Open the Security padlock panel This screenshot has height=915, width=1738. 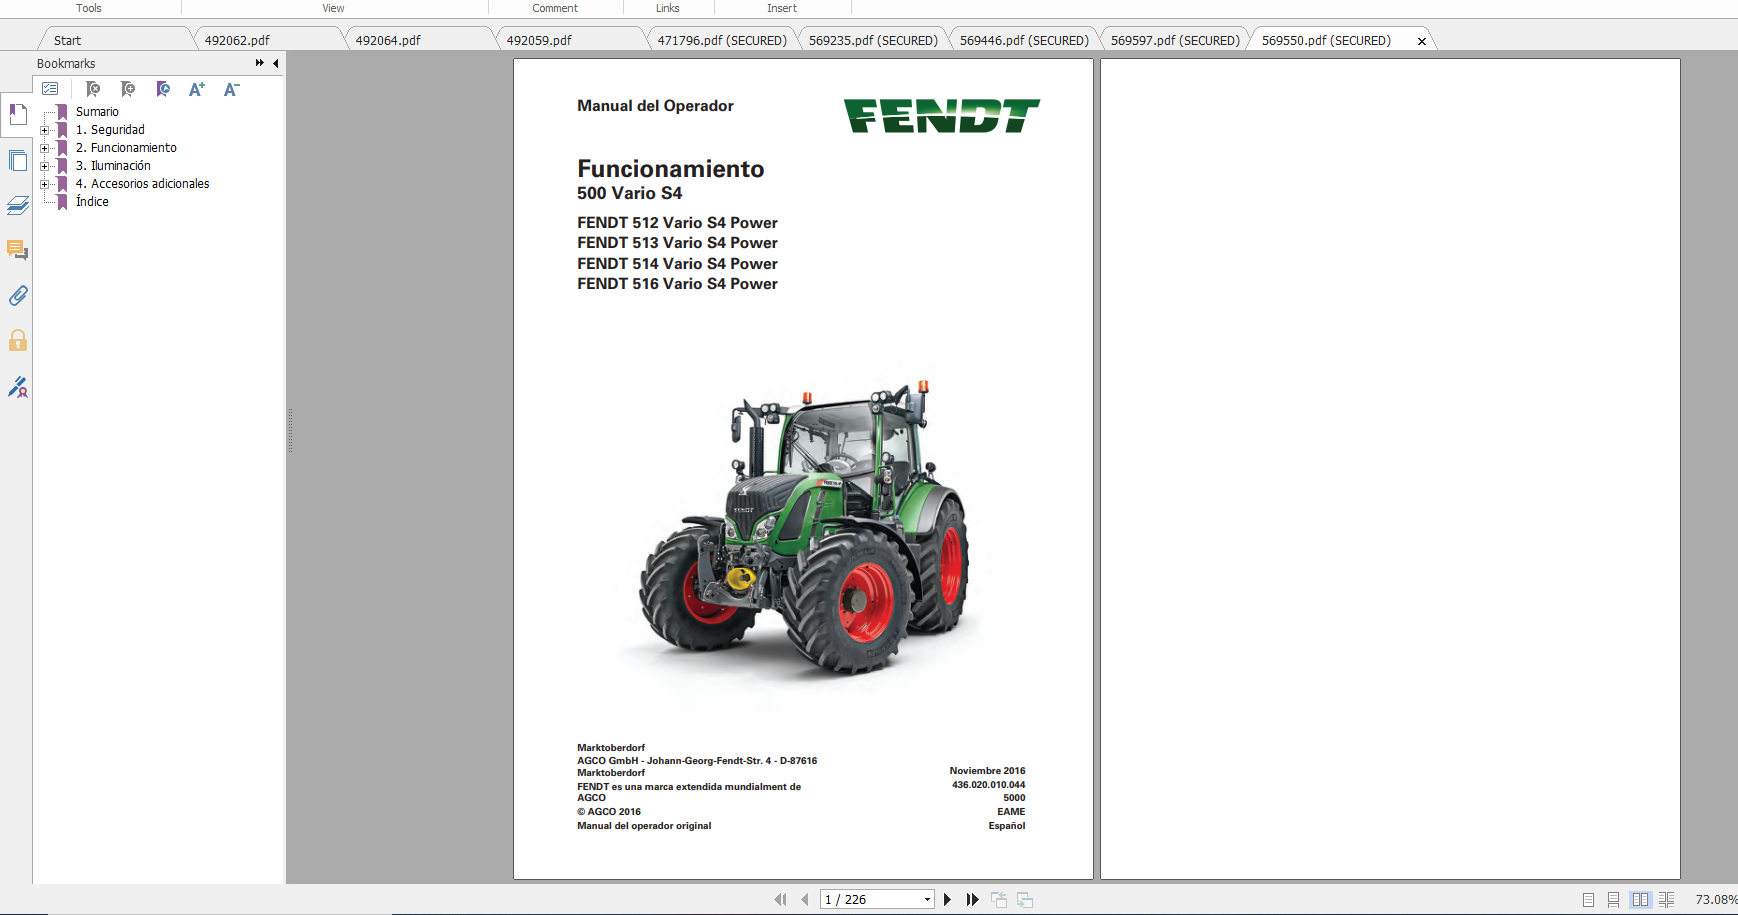17,340
